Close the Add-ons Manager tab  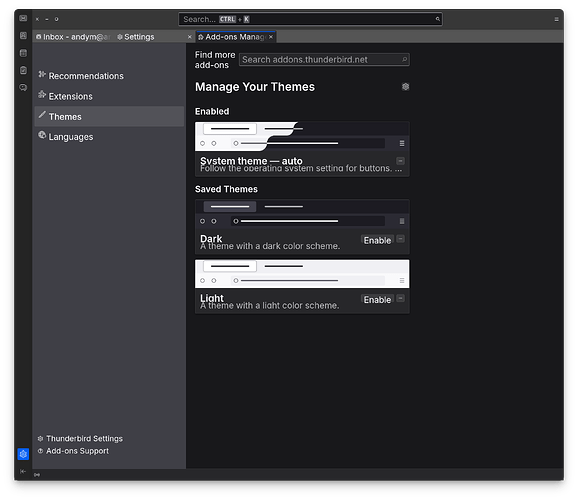coord(271,37)
